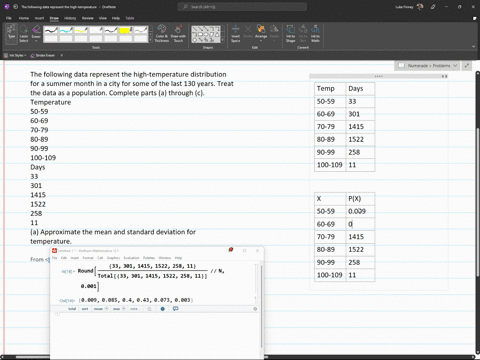Image resolution: width=480 pixels, height=360 pixels.
Task: Expand the pen gallery more arrow
Action: (151, 40)
